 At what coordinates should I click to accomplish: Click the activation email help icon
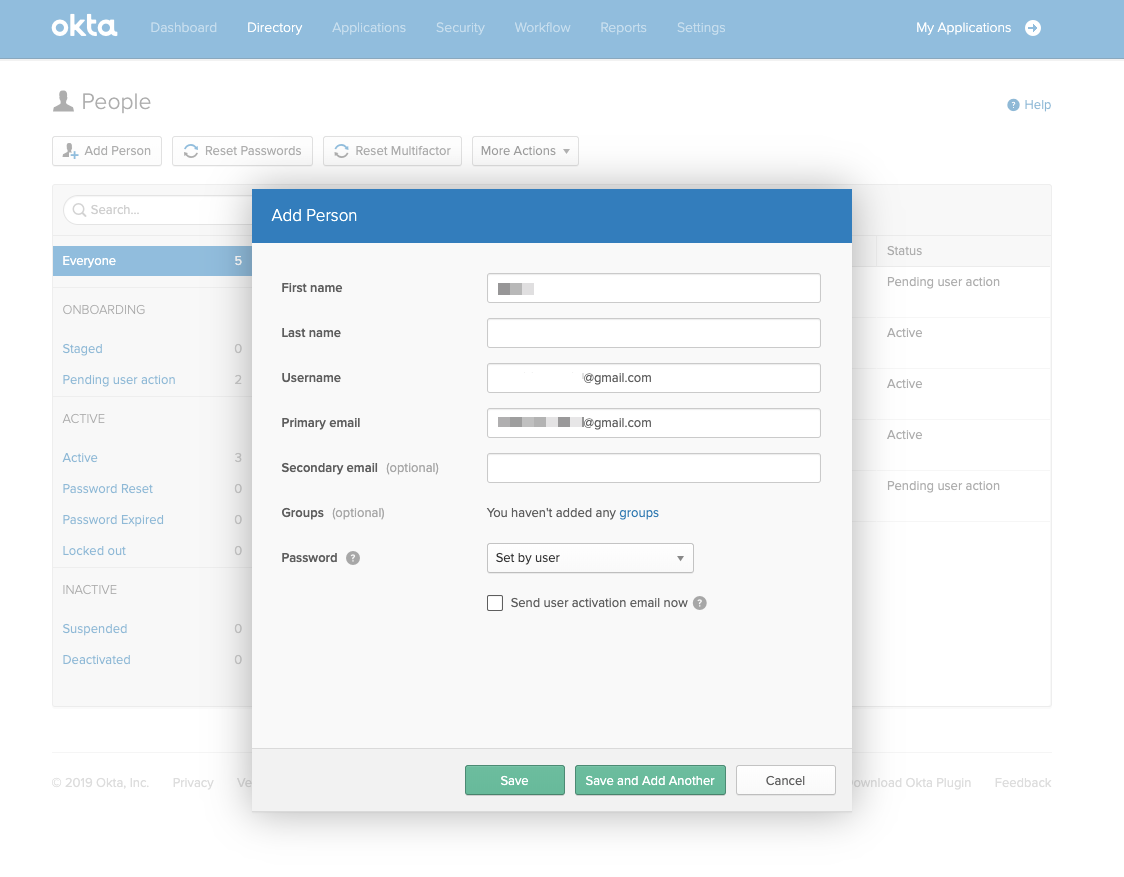700,603
